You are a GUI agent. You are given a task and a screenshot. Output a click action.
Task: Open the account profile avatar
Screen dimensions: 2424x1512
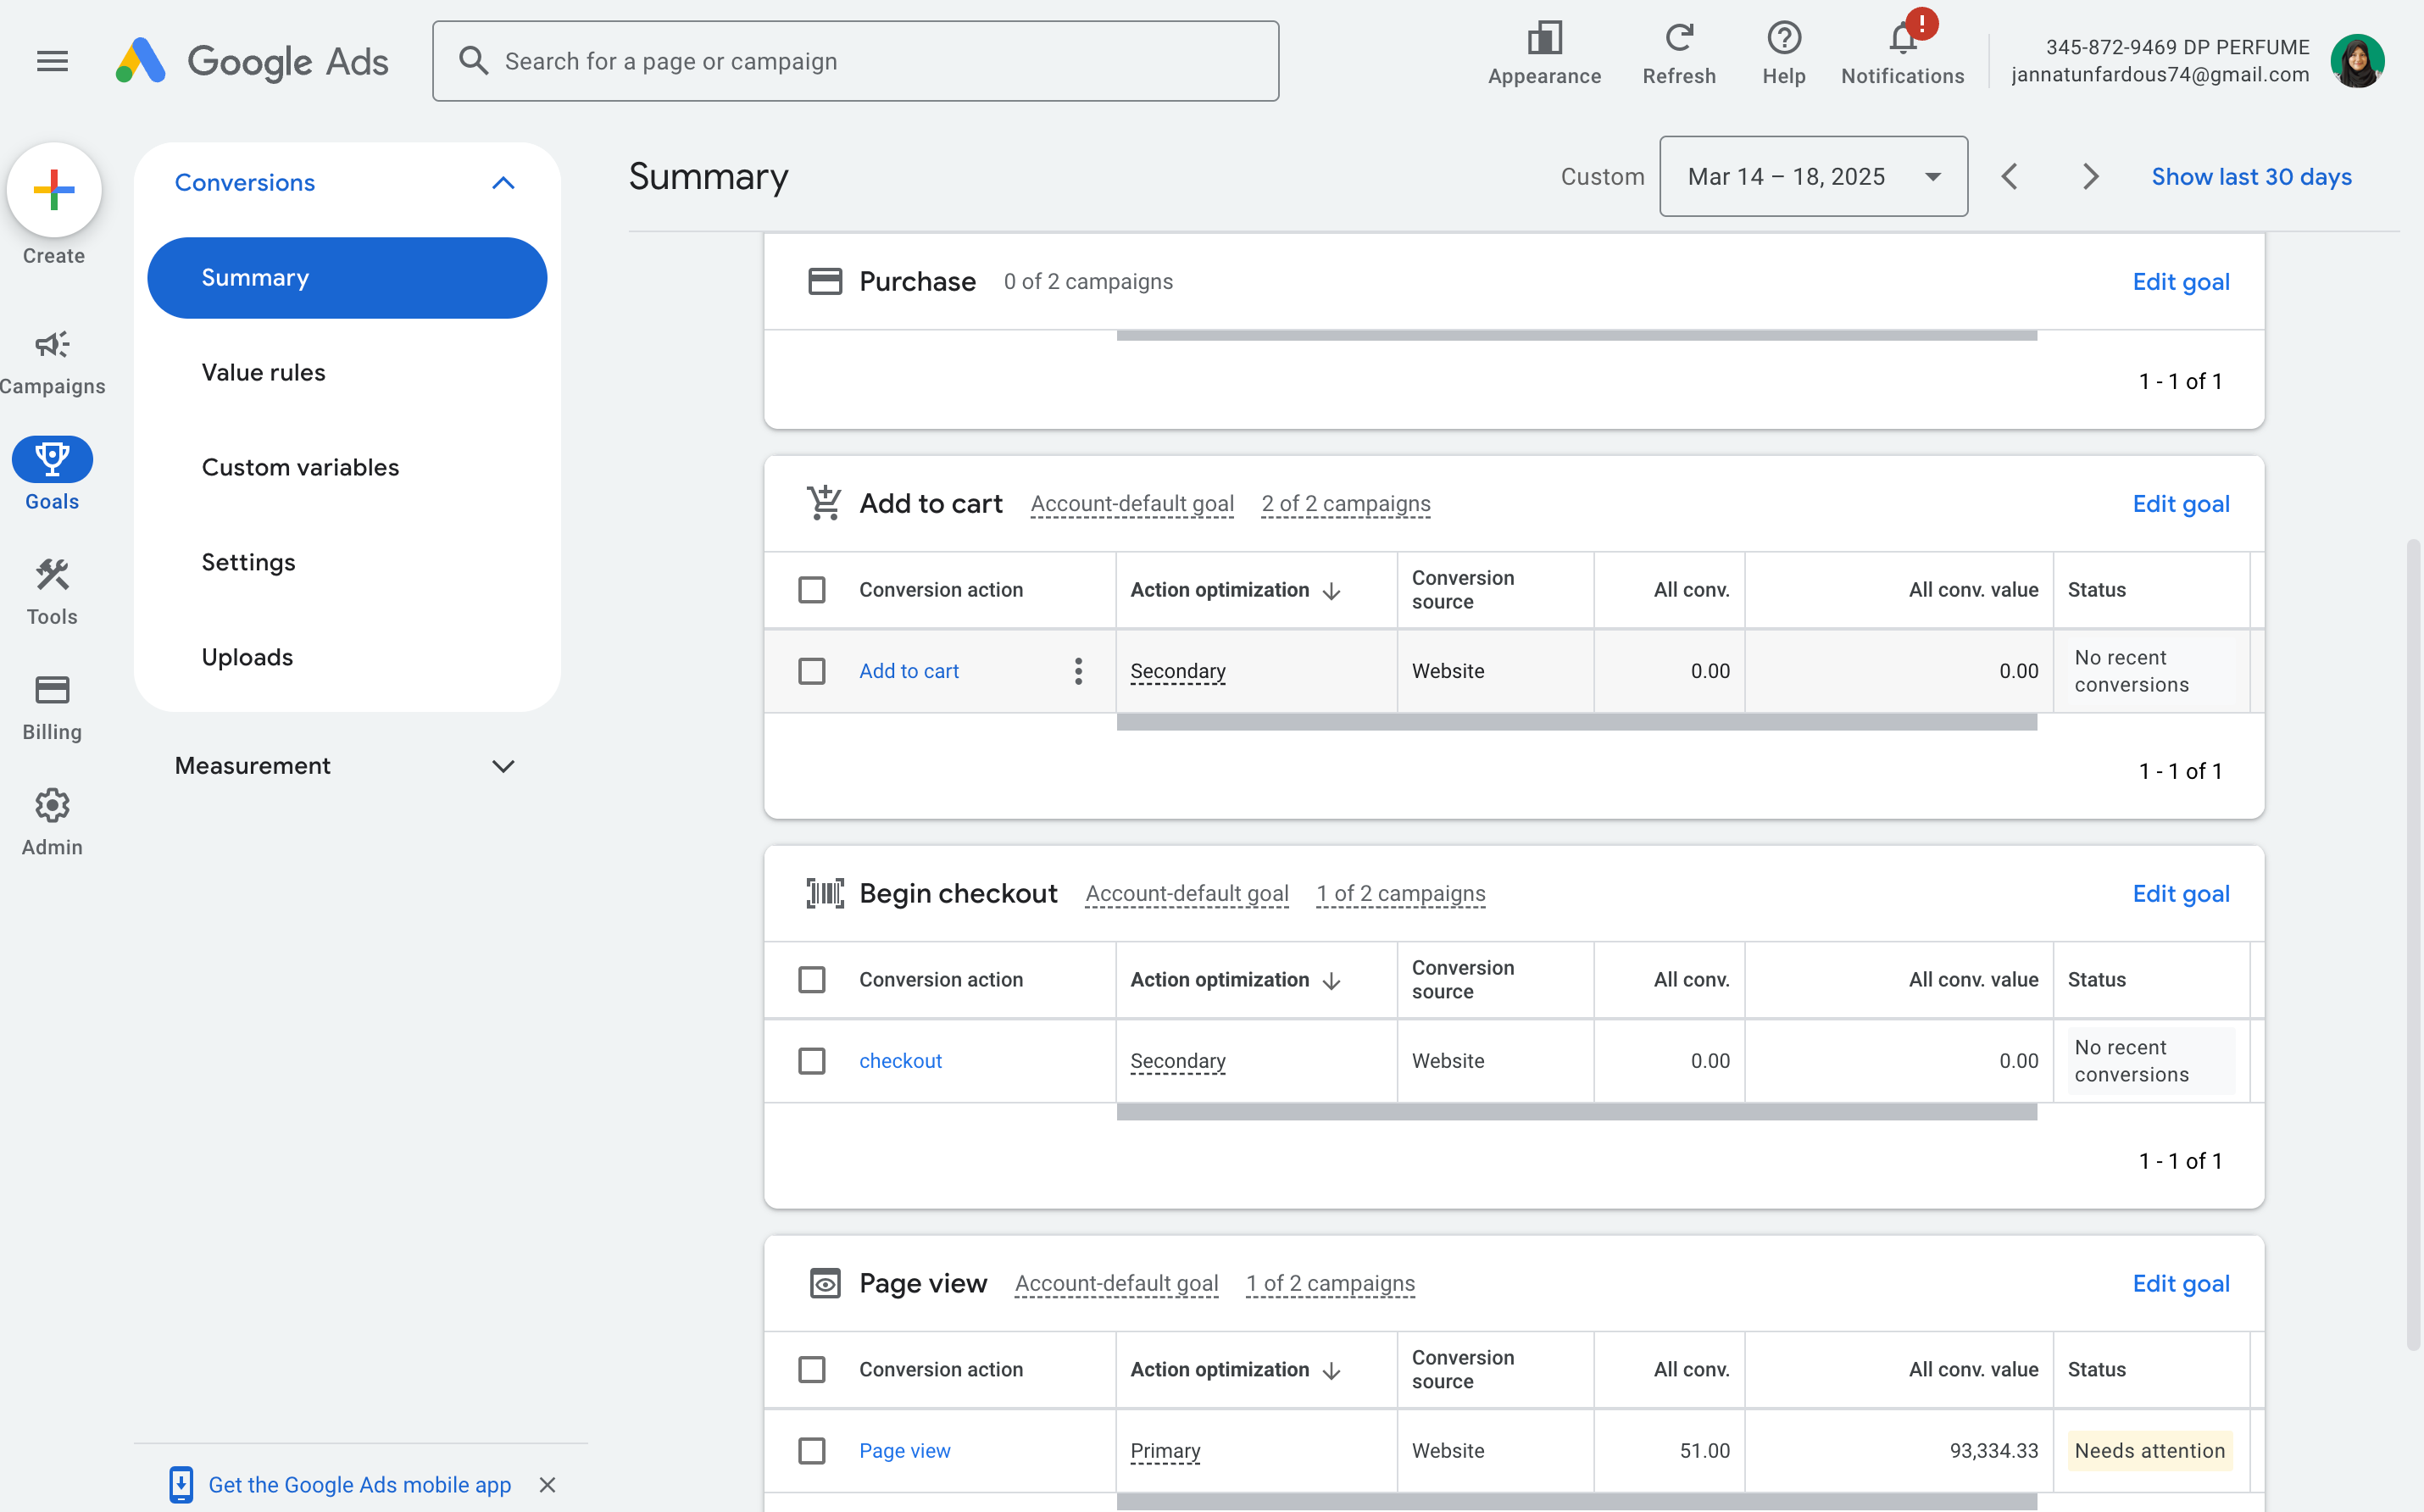click(x=2356, y=61)
